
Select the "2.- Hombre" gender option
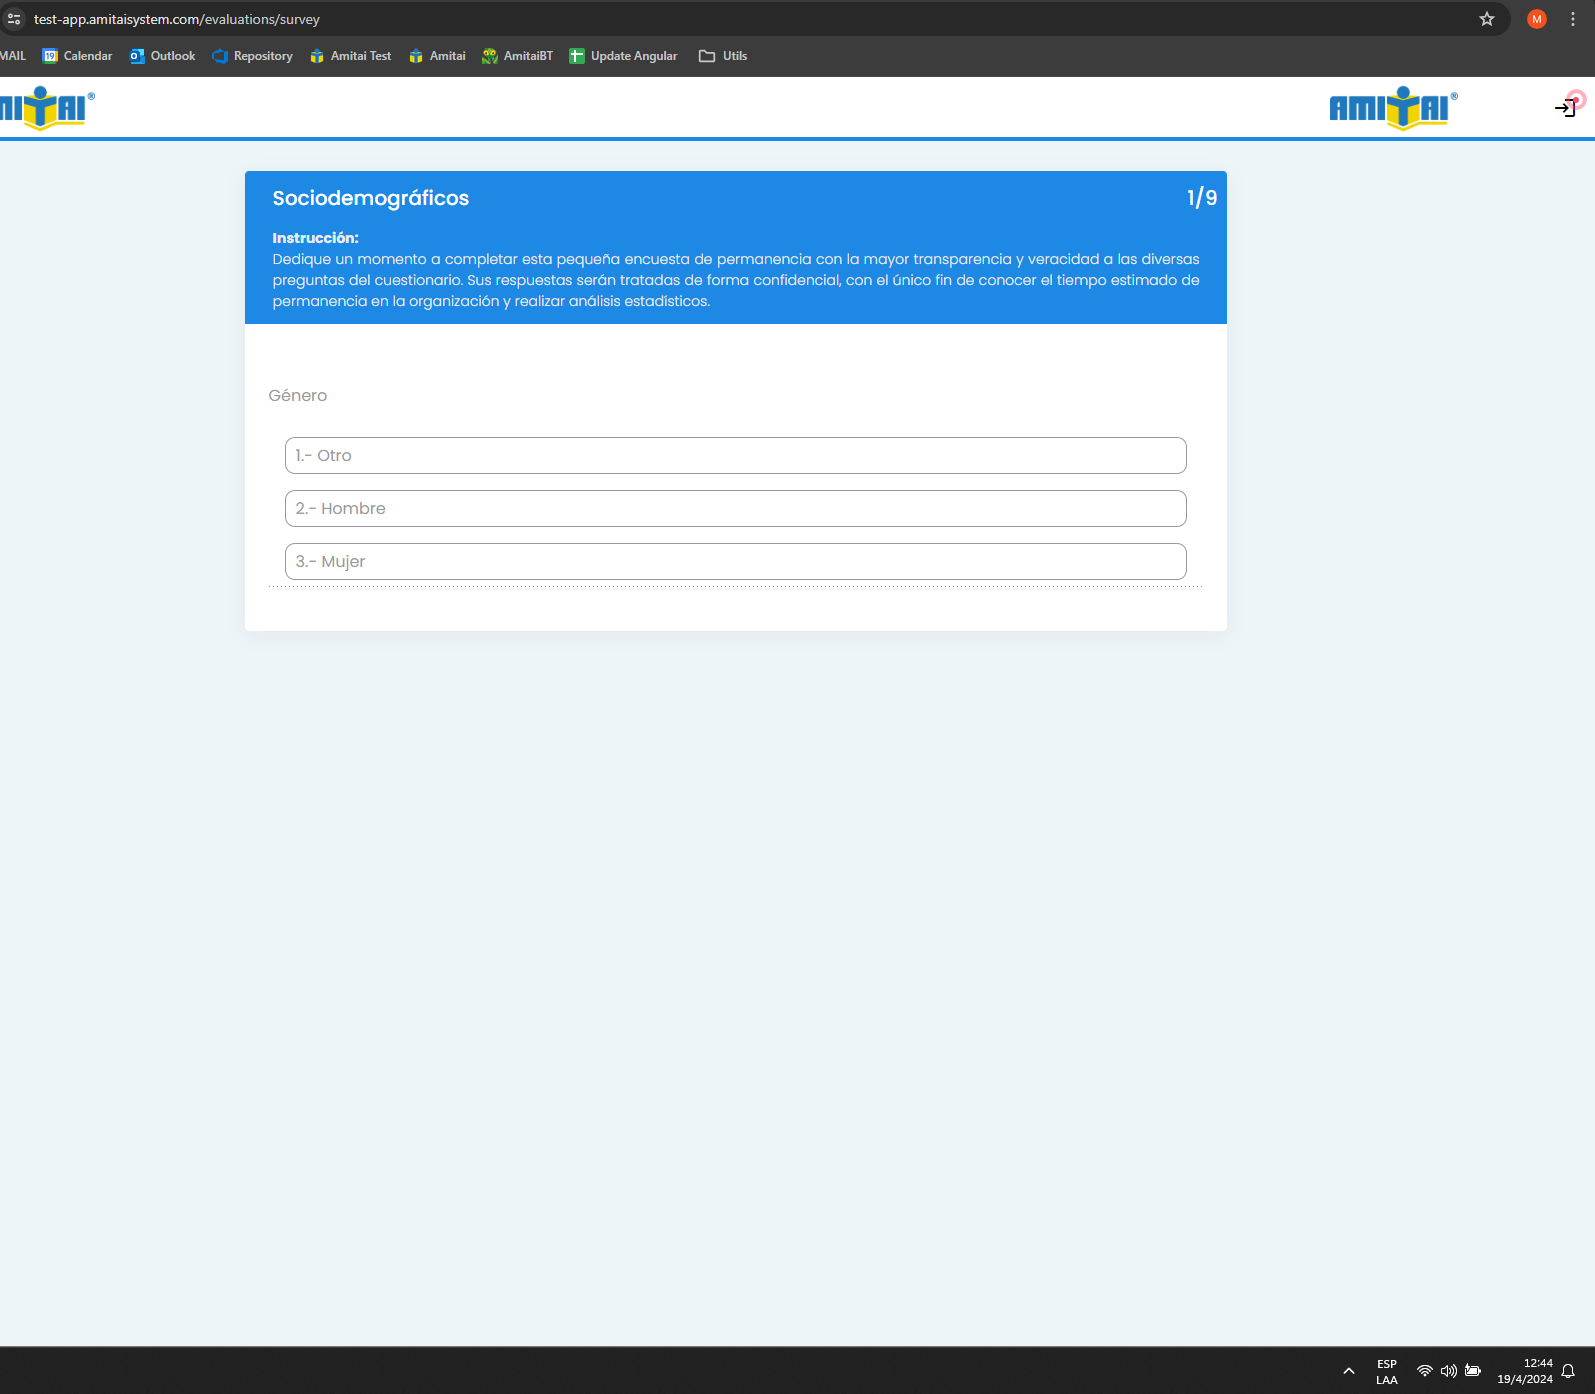tap(735, 509)
